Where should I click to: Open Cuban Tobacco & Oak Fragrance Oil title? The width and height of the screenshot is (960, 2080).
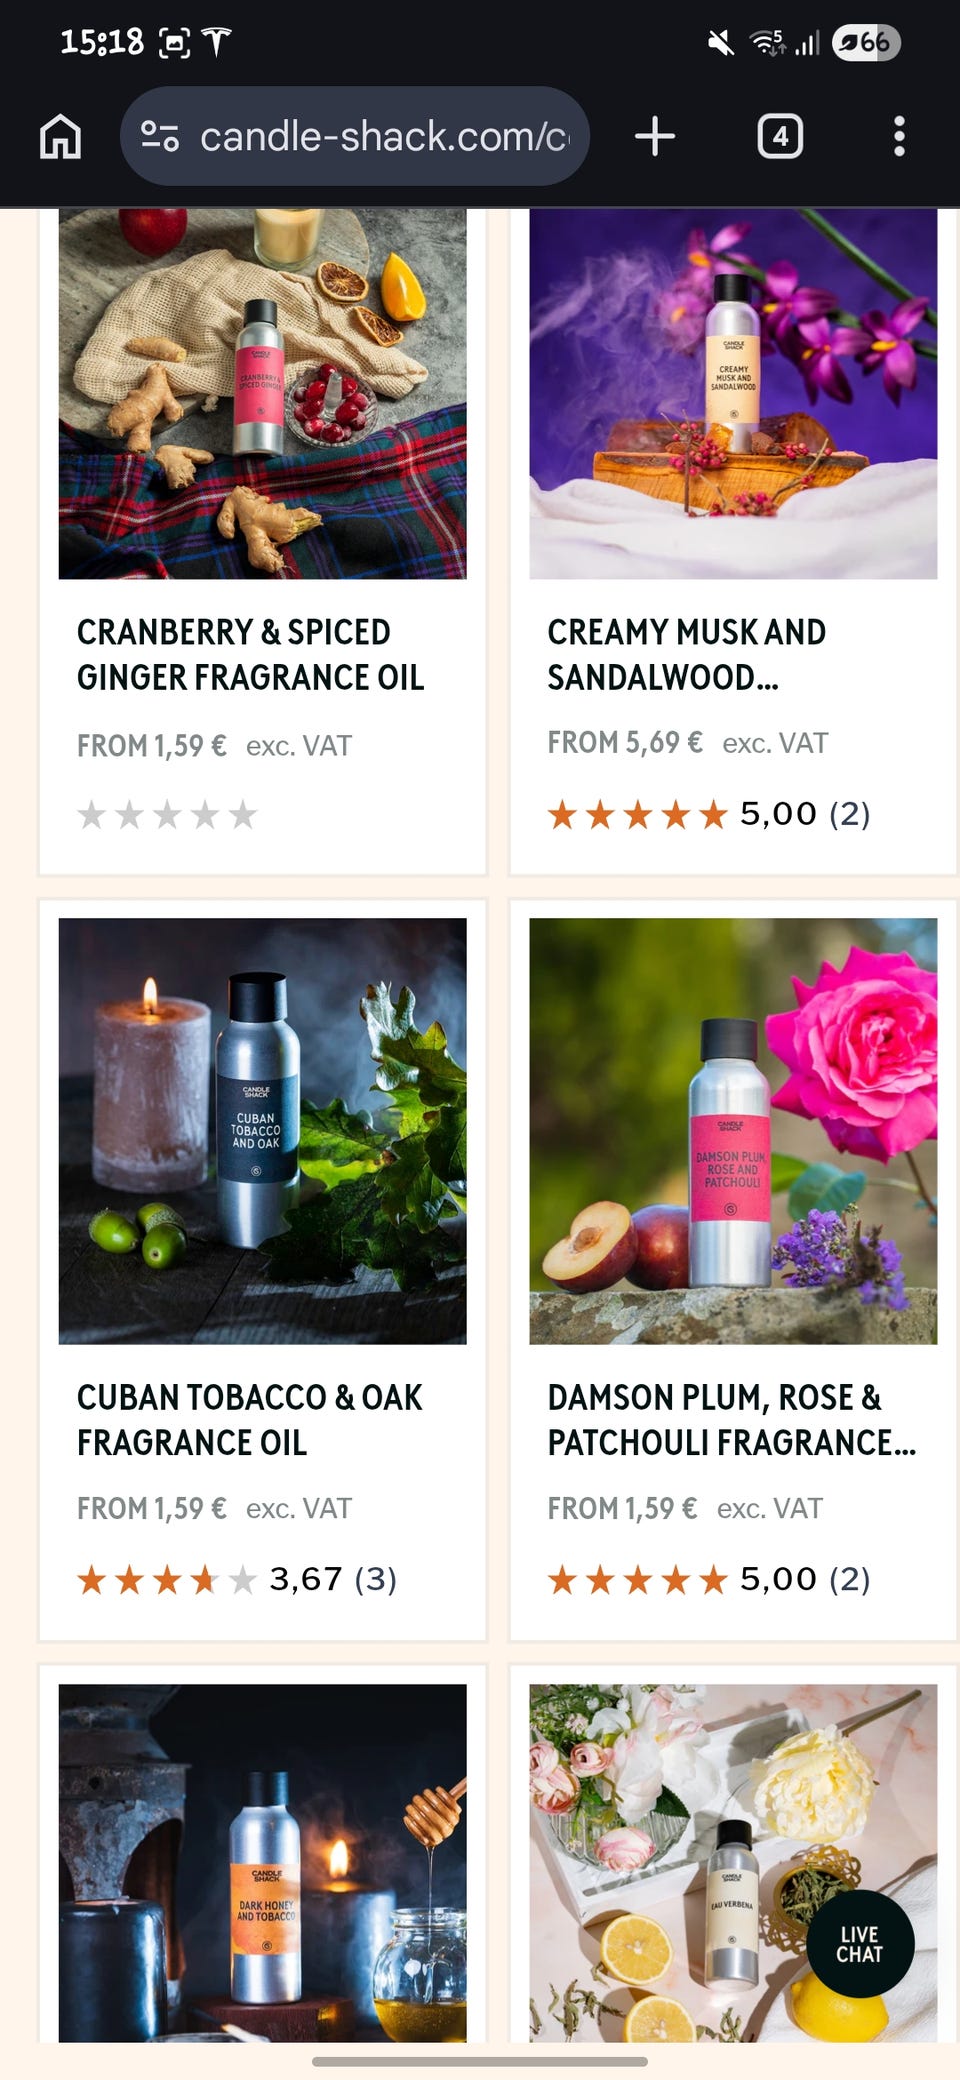pos(249,1420)
